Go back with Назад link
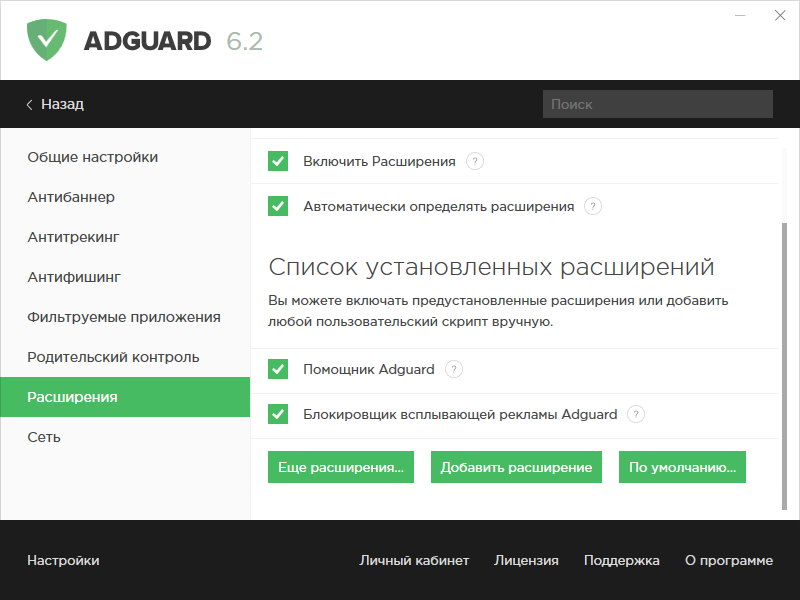 (62, 104)
